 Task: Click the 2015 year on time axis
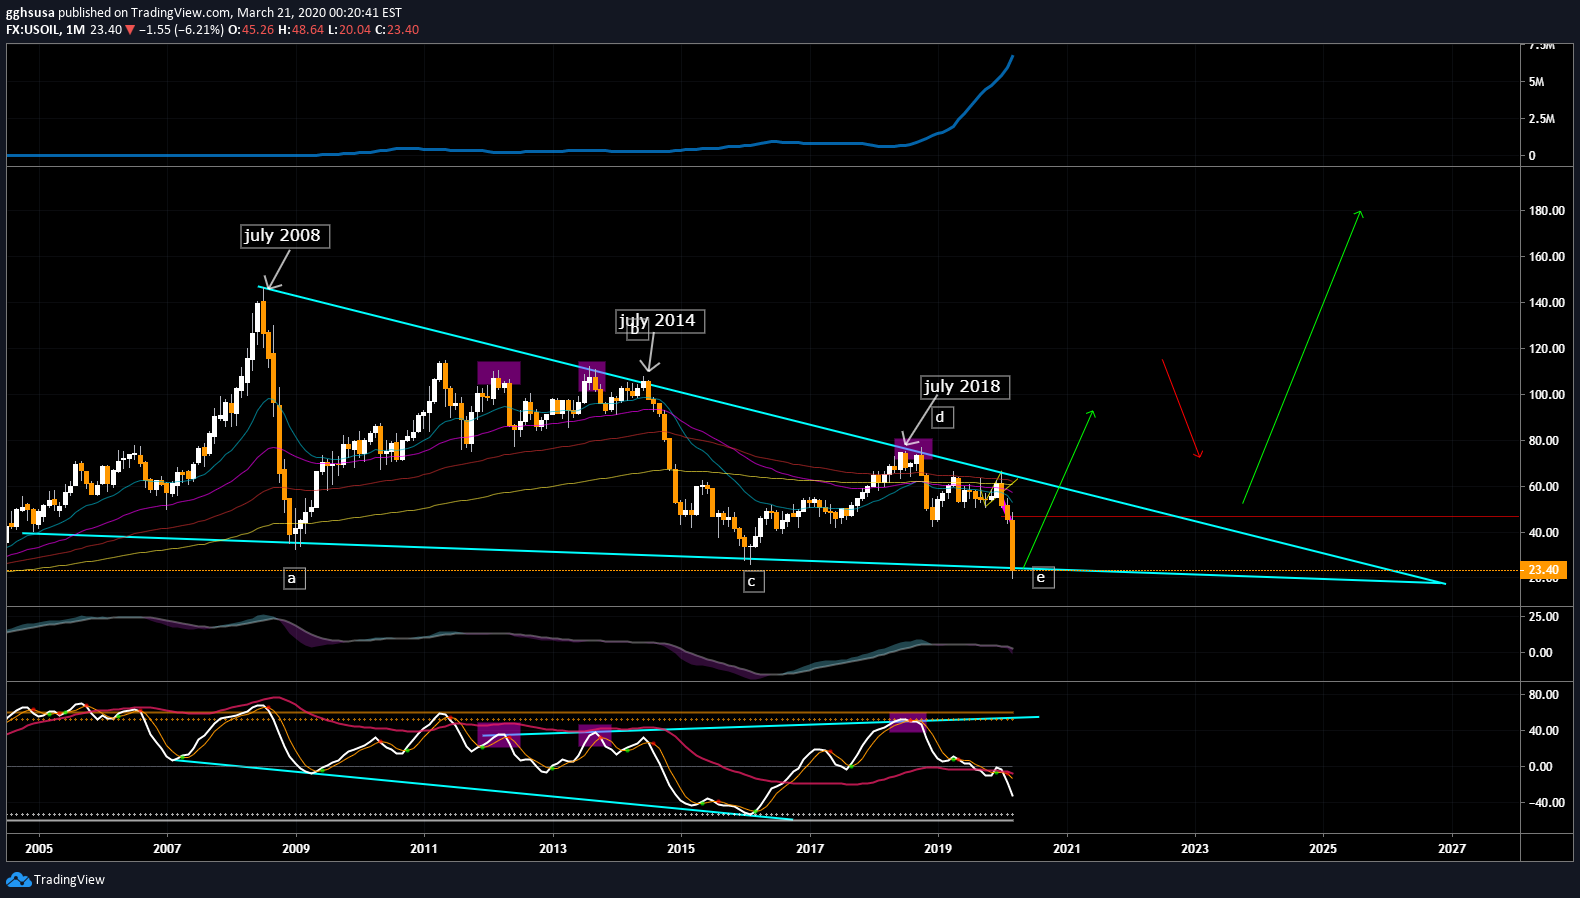tap(681, 849)
